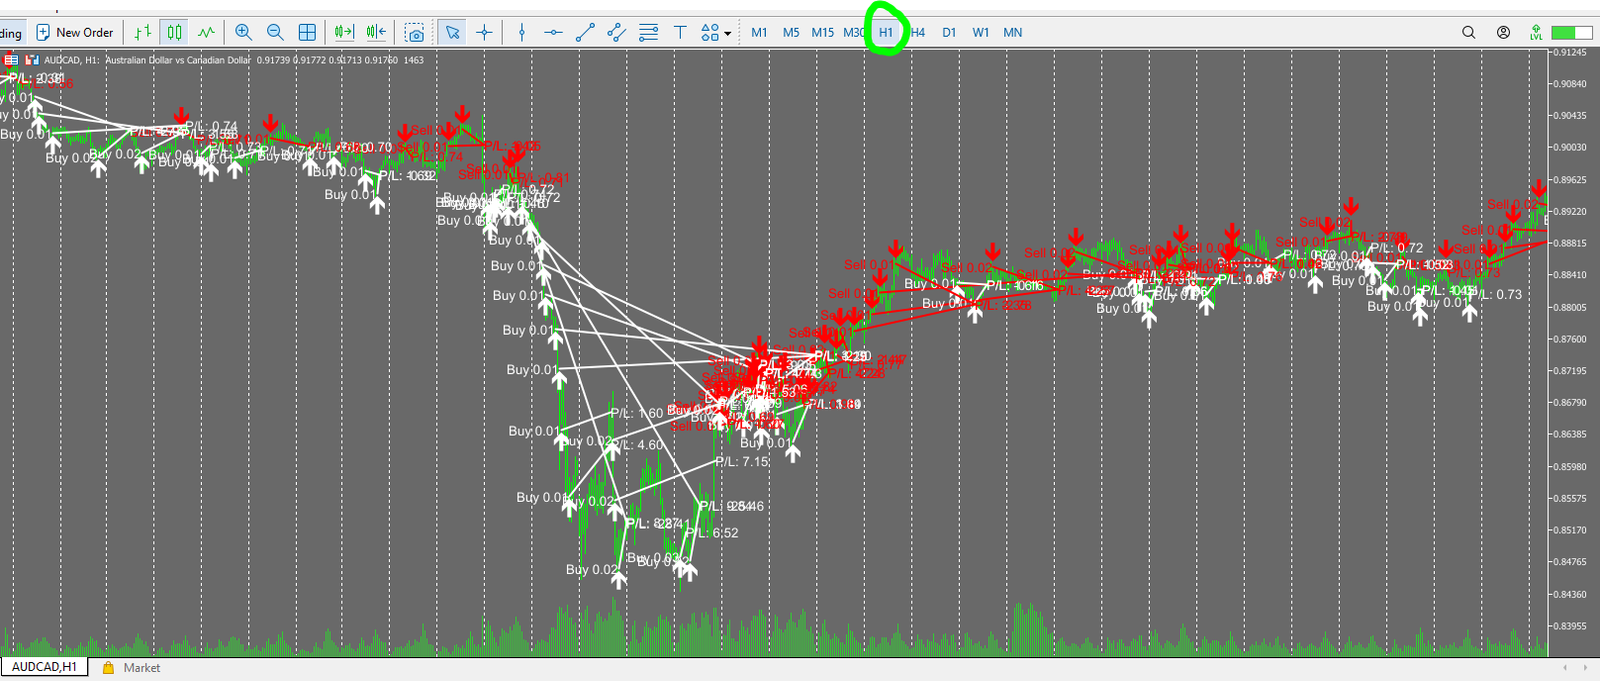Image resolution: width=1600 pixels, height=681 pixels.
Task: Select the horizontal line drawing tool
Action: coord(553,32)
